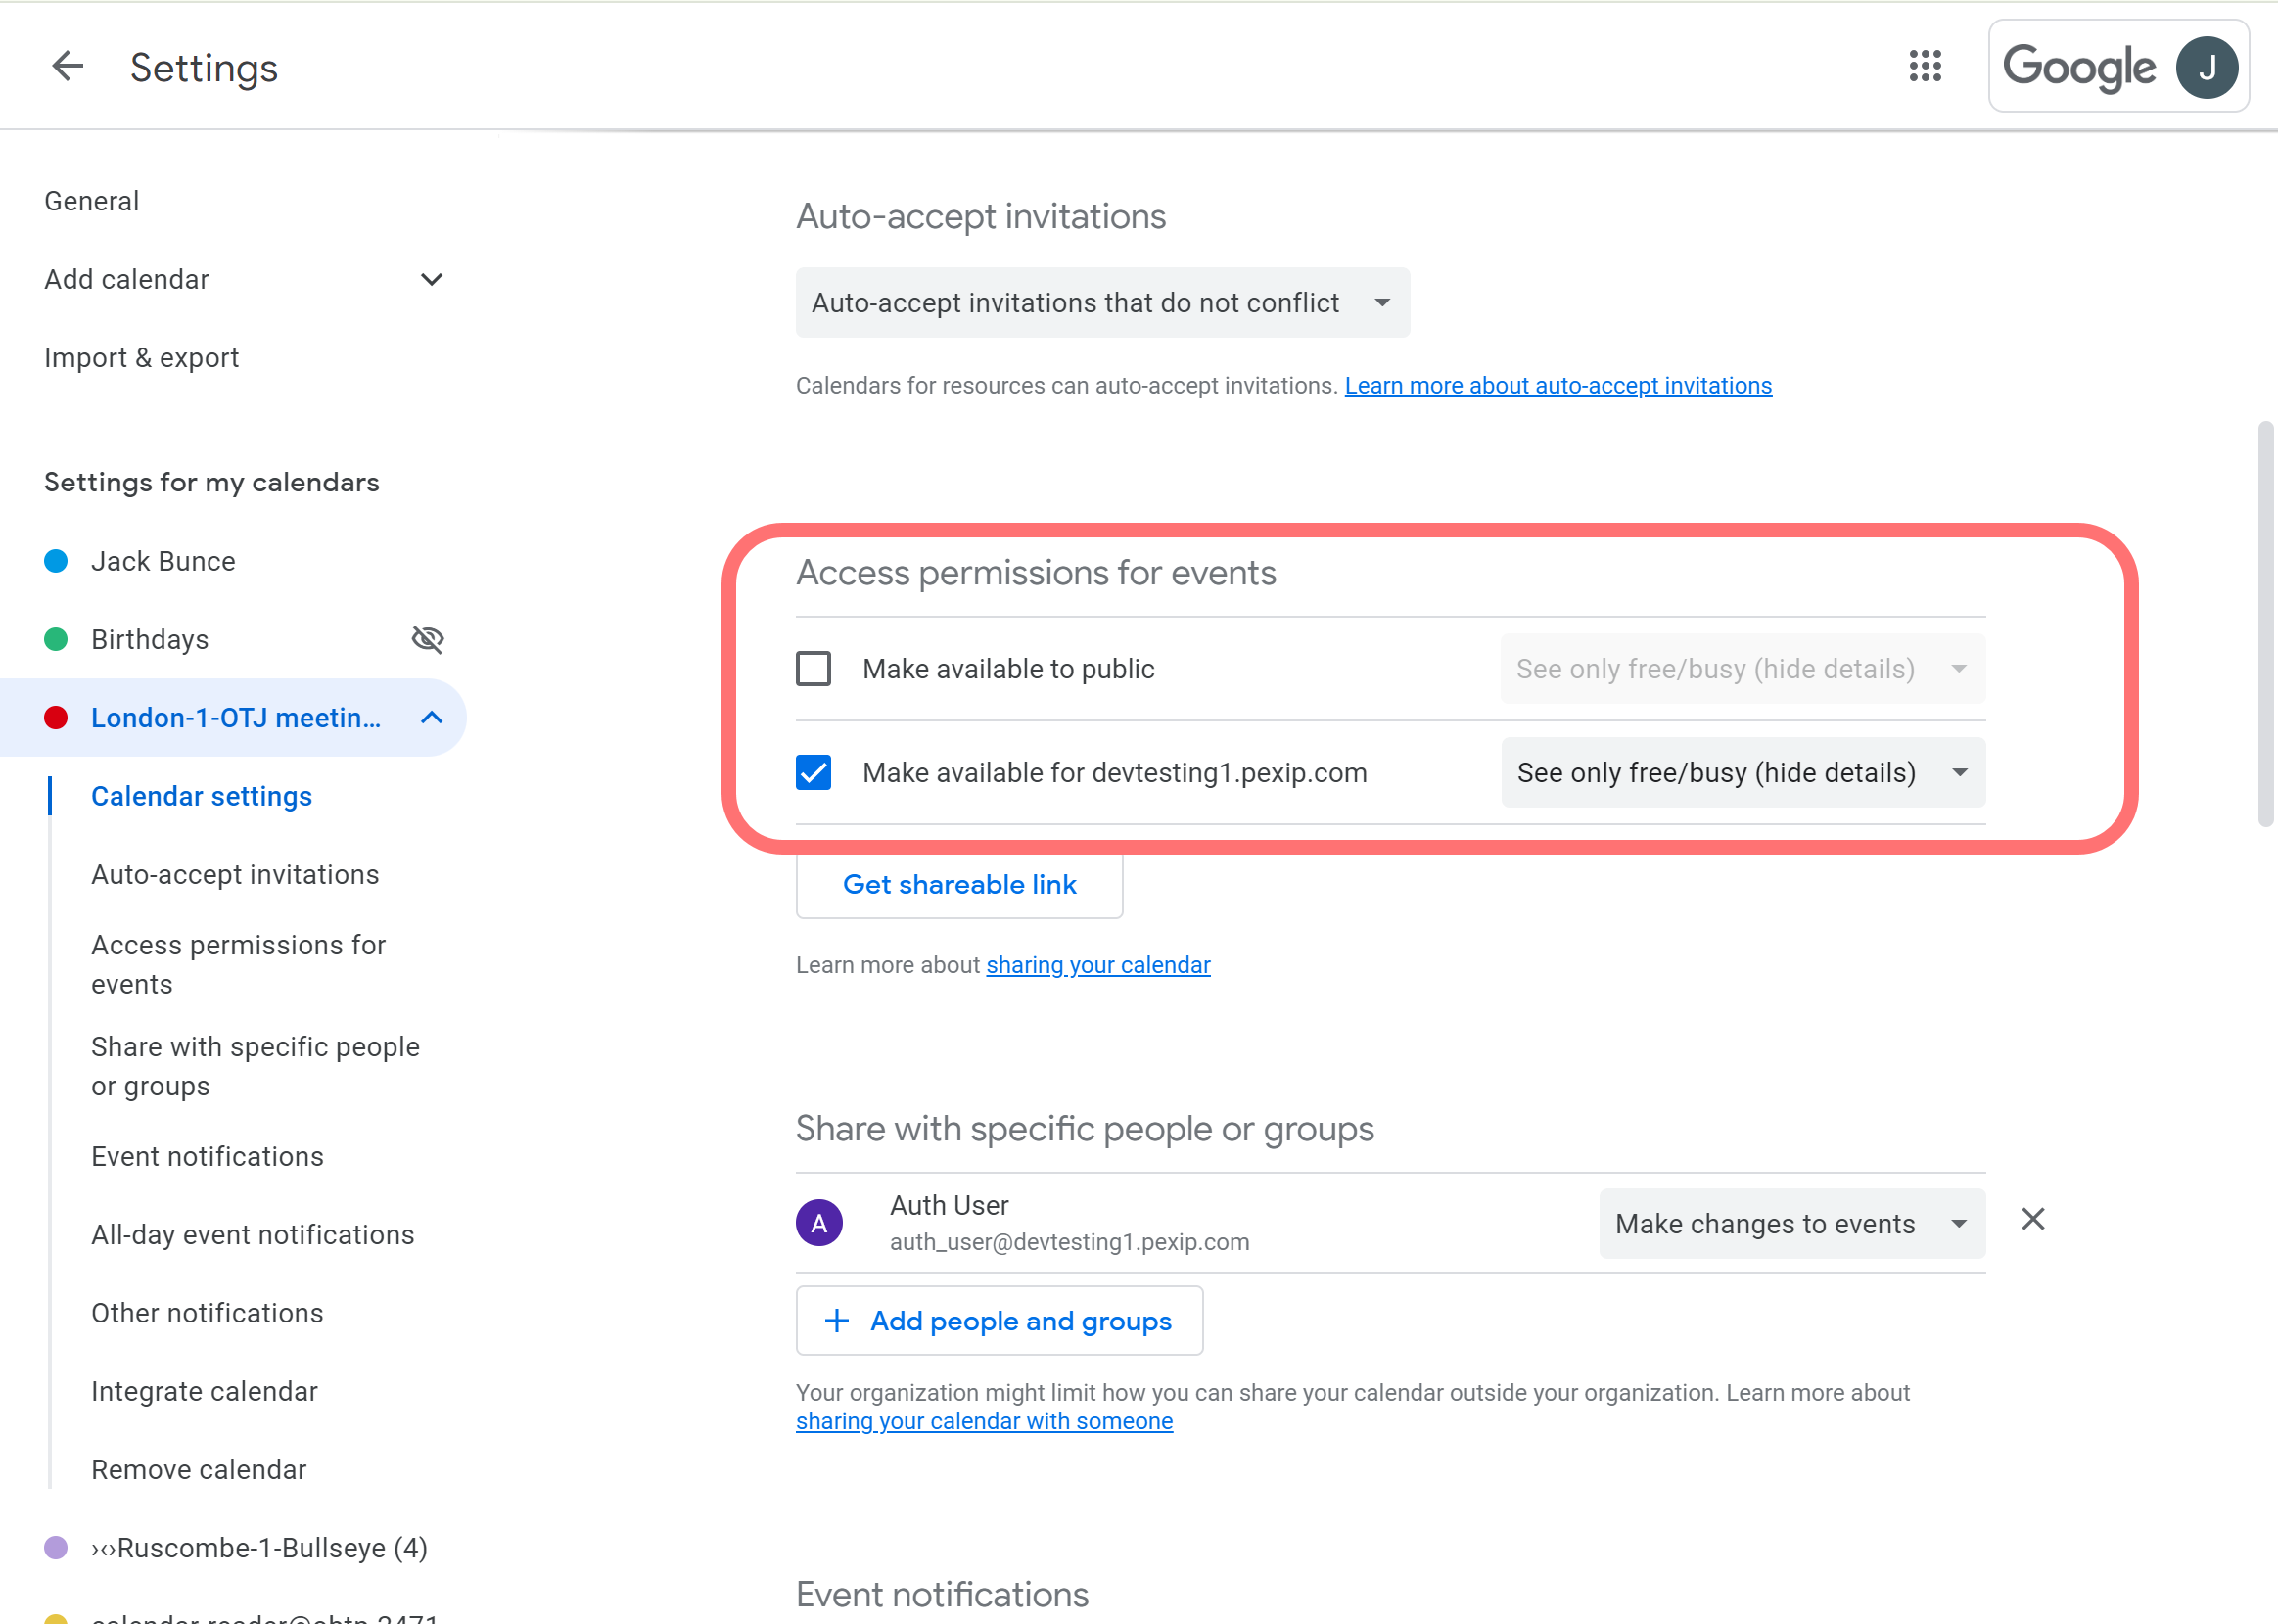The image size is (2278, 1624).
Task: Click the back arrow beside Settings
Action: tap(67, 67)
